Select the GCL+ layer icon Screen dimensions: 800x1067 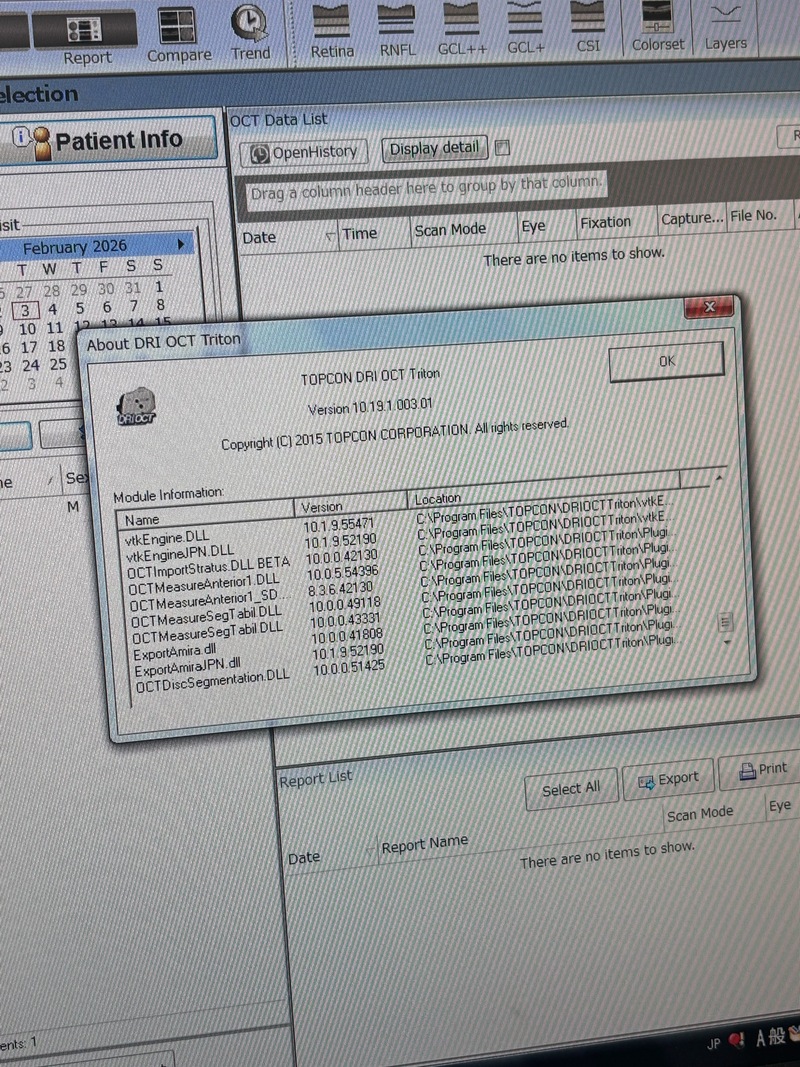pyautogui.click(x=525, y=28)
